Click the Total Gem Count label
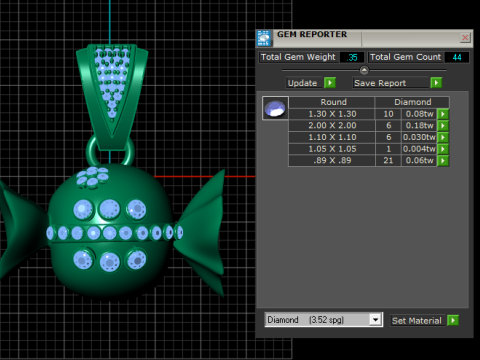480x360 pixels. (x=405, y=57)
